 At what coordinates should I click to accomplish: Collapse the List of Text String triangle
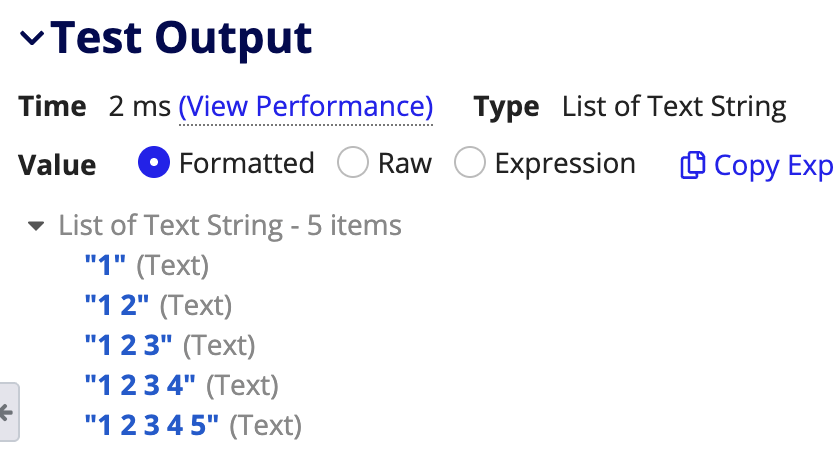36,226
